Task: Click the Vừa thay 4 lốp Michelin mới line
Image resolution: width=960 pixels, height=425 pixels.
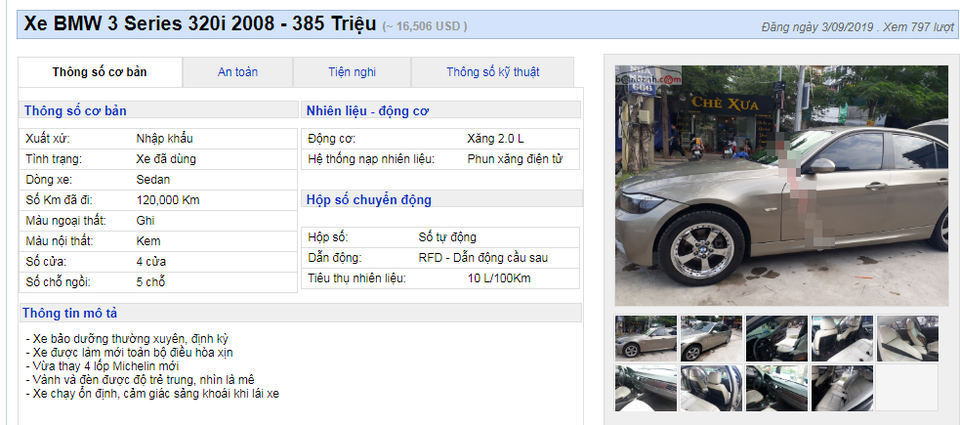Action: point(102,366)
